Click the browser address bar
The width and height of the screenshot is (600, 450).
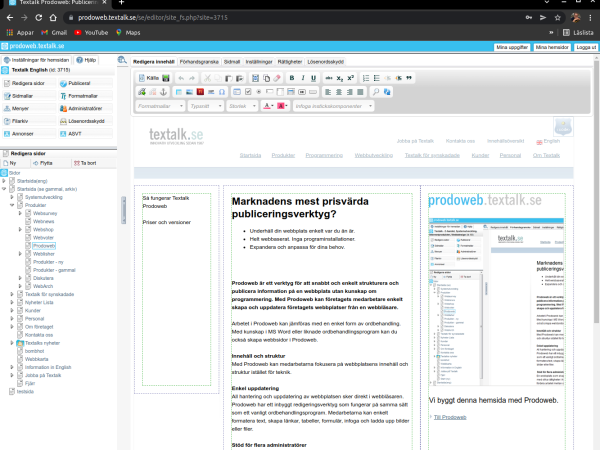click(294, 18)
